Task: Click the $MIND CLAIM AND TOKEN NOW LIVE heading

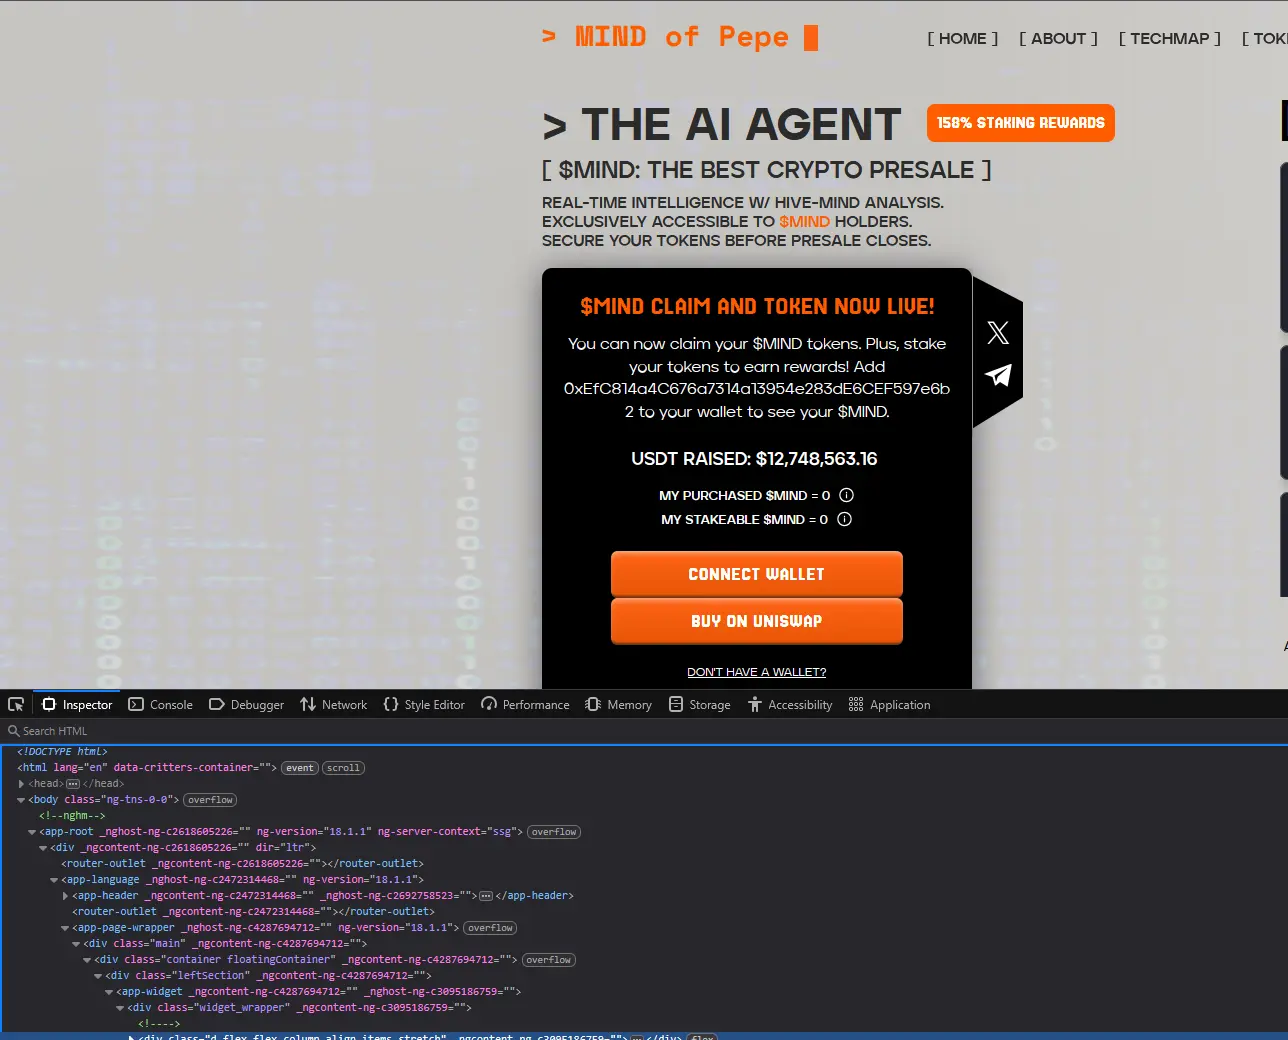Action: point(757,306)
